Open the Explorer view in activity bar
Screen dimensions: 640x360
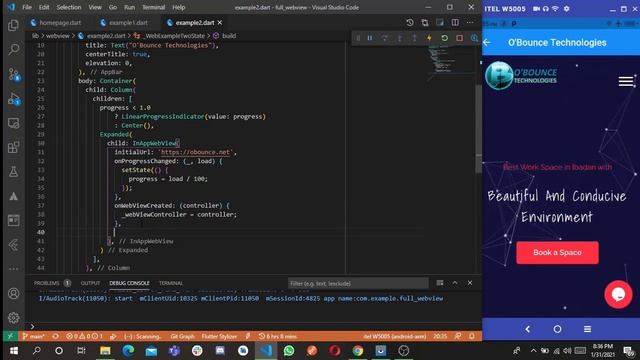click(x=13, y=25)
